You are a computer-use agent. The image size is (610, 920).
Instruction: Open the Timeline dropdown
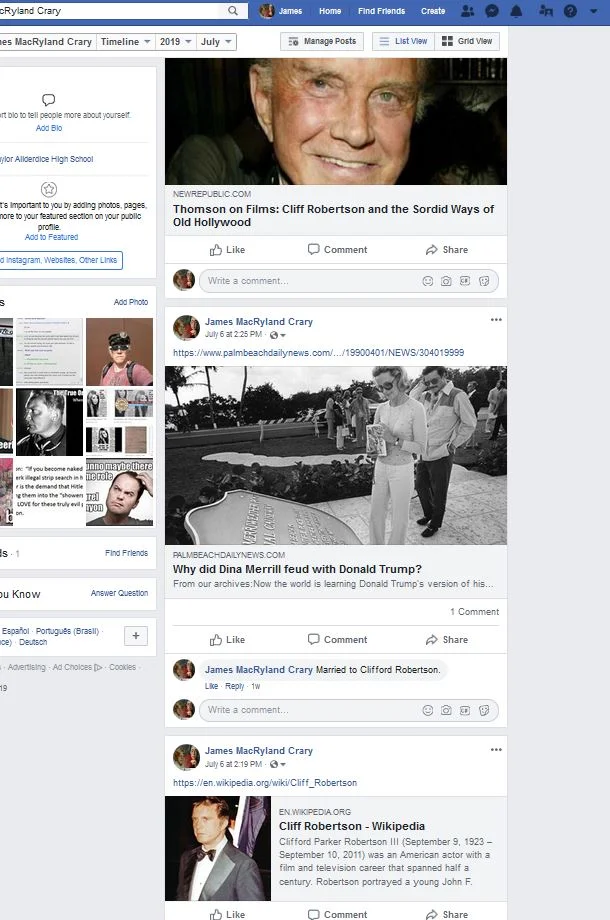(126, 42)
